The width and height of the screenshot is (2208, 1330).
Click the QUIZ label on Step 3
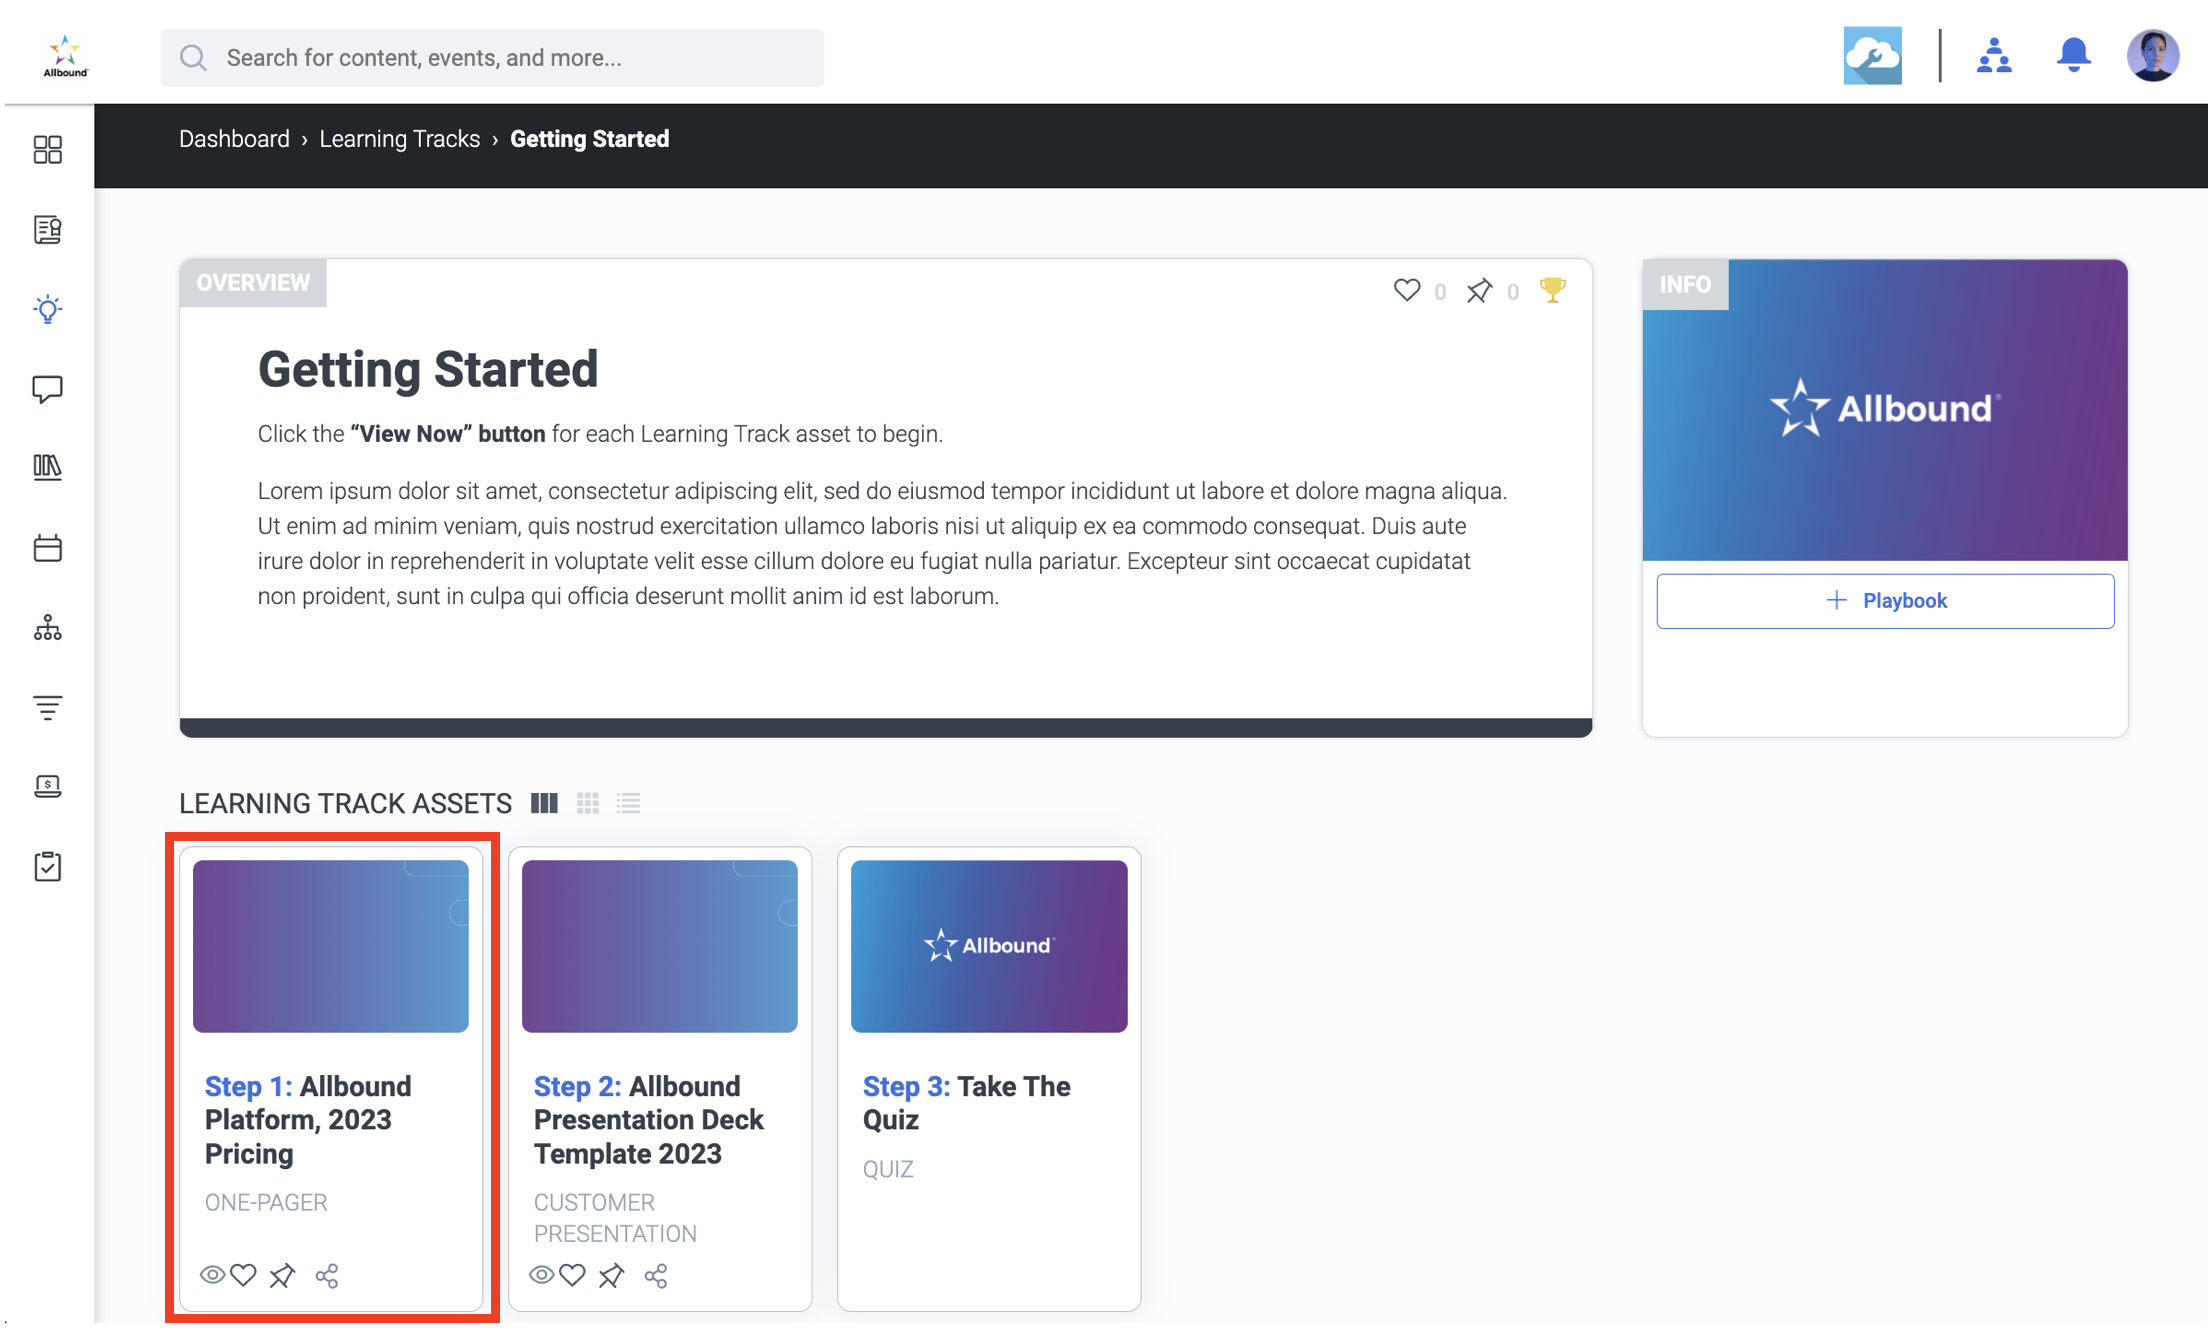point(888,1169)
